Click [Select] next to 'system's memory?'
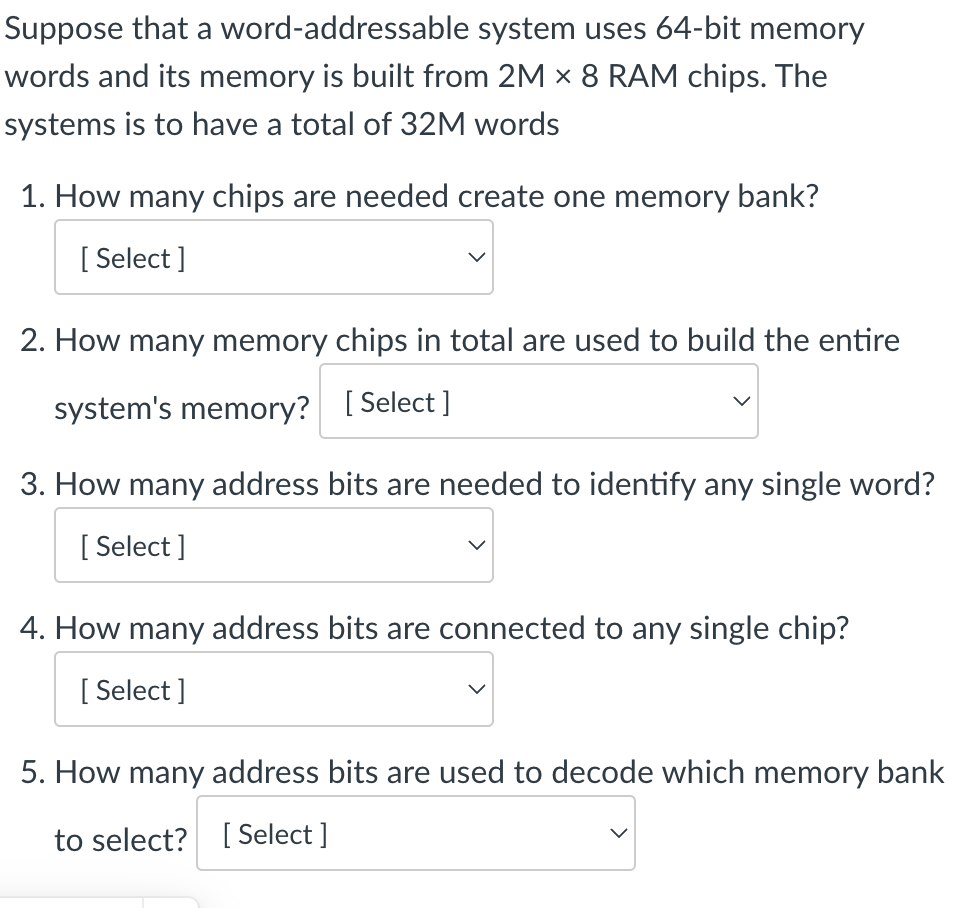 398,402
